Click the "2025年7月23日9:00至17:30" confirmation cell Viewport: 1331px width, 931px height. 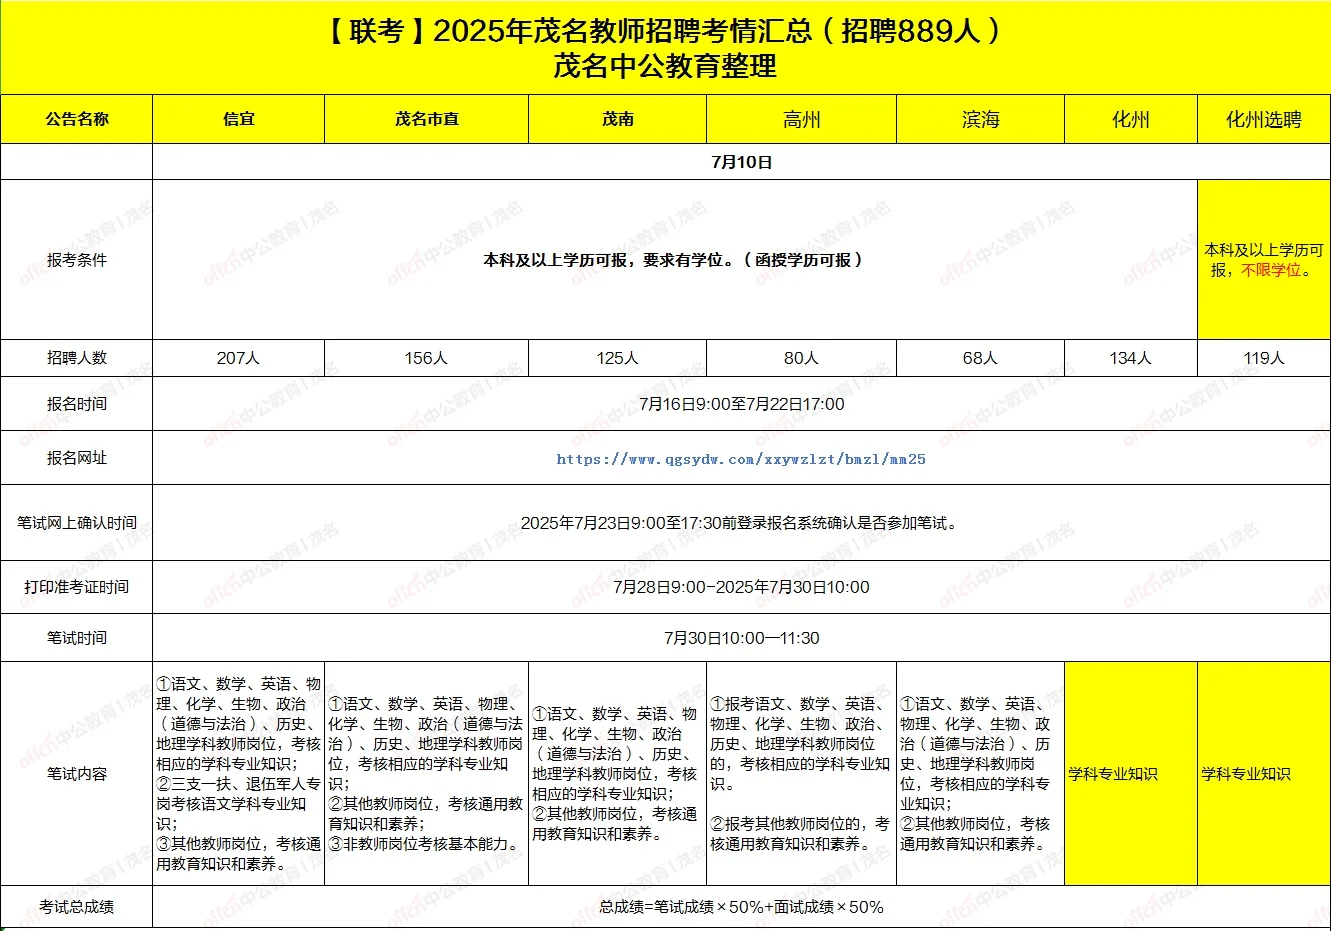click(x=742, y=523)
